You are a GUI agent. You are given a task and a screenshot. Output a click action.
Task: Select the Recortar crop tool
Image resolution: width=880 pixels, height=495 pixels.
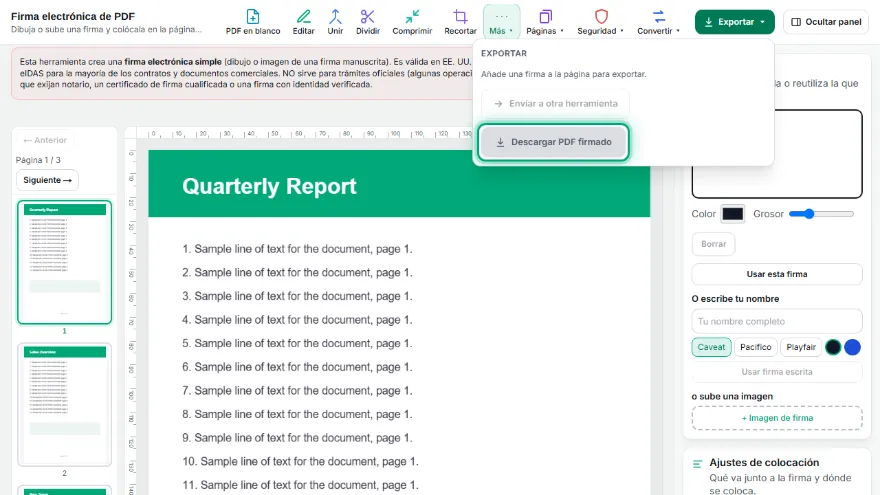point(460,22)
